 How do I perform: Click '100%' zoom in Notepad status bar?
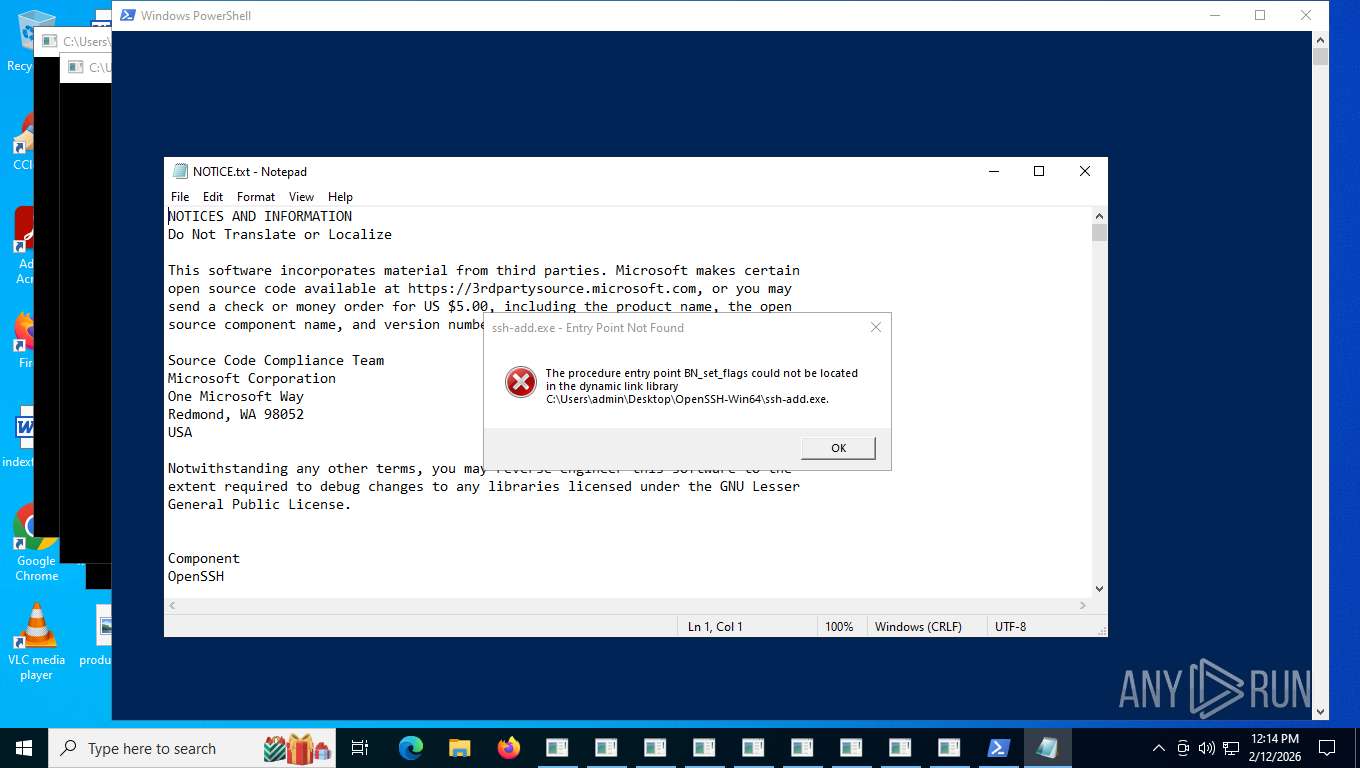click(x=839, y=627)
